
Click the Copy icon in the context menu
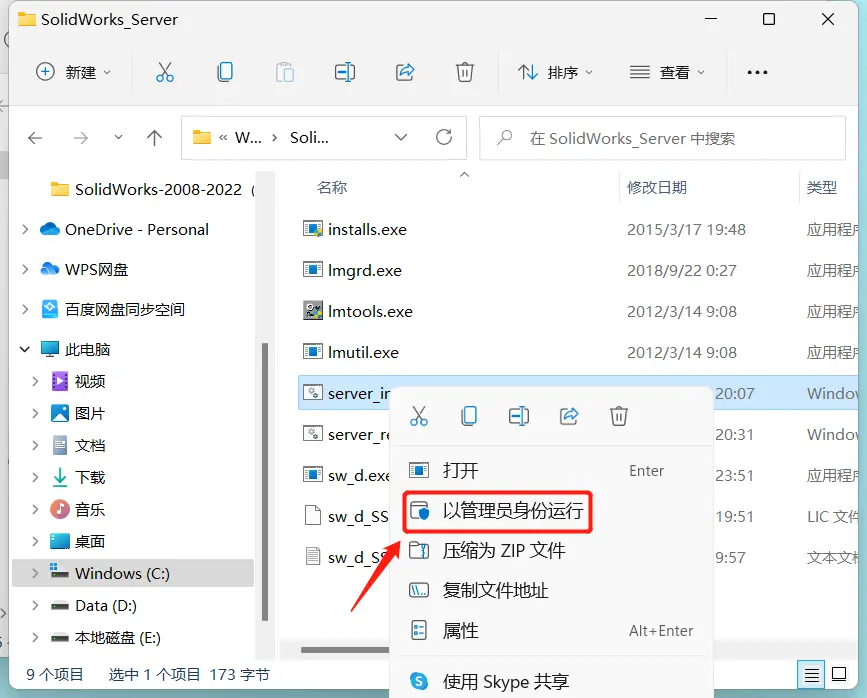pos(469,416)
